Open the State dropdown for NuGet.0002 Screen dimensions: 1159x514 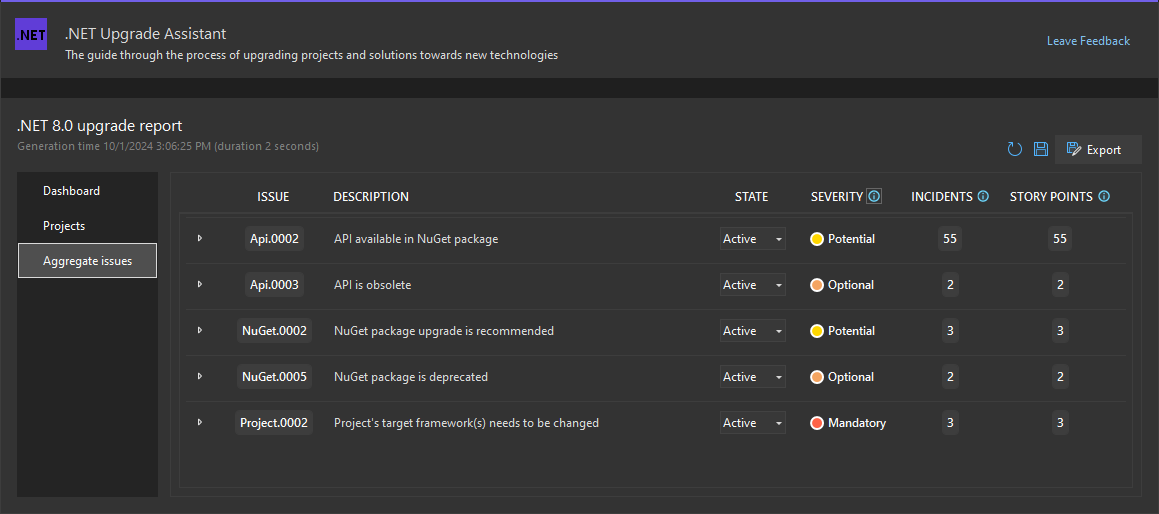click(x=752, y=331)
